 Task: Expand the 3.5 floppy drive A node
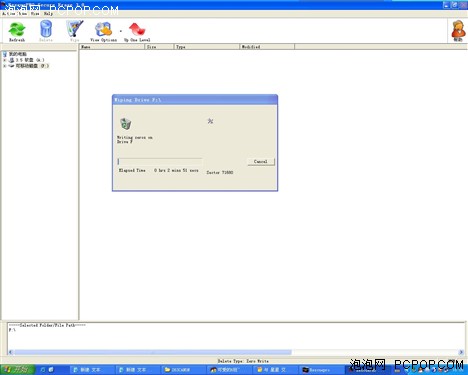coord(5,60)
